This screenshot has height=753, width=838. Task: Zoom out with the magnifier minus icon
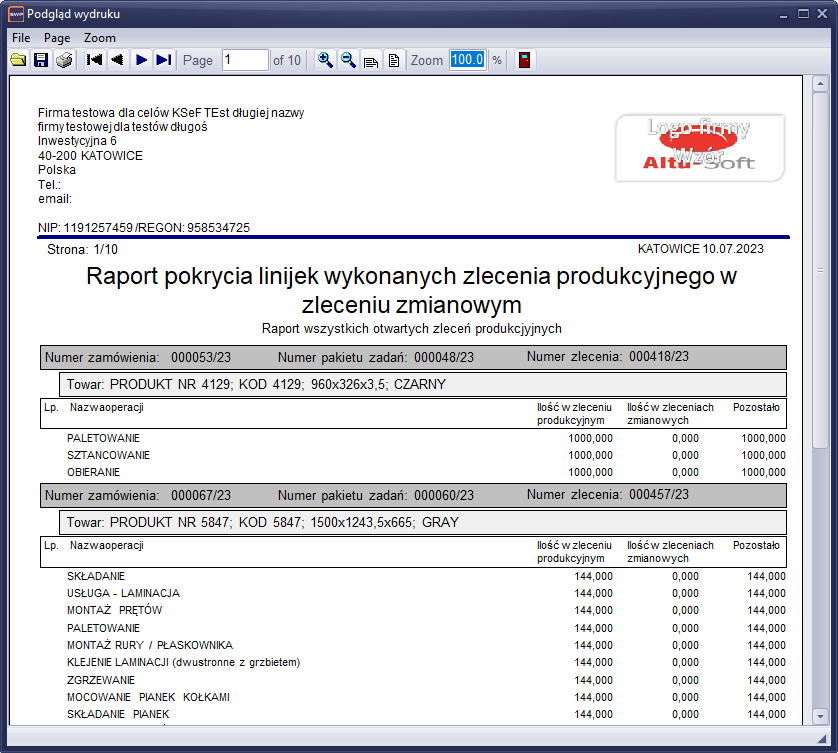(348, 60)
